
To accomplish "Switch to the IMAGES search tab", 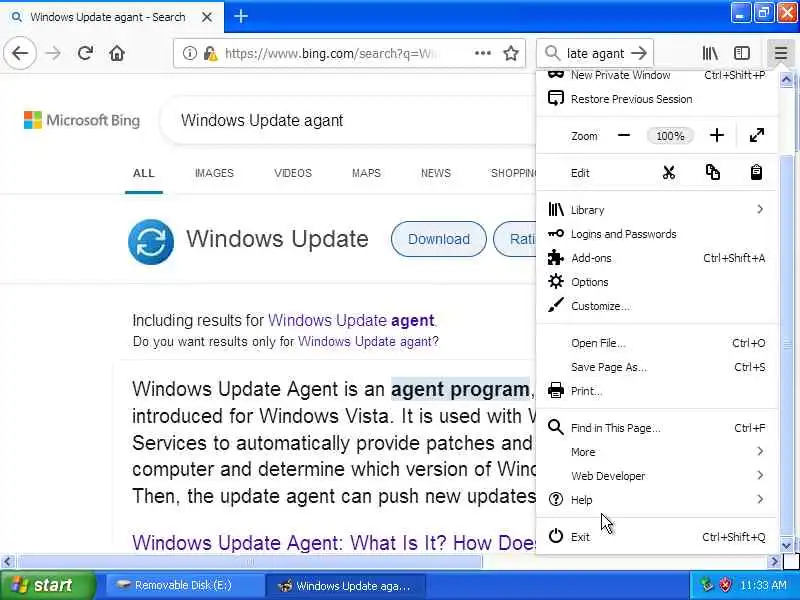I will (x=214, y=173).
